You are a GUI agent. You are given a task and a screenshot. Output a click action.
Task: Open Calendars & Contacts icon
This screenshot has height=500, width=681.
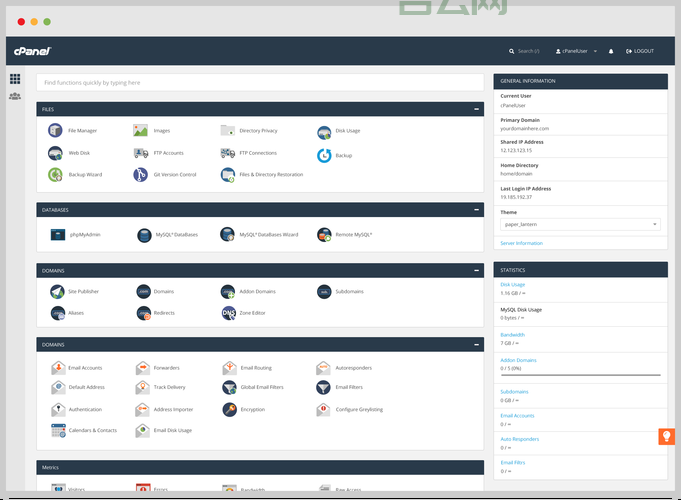coord(58,430)
